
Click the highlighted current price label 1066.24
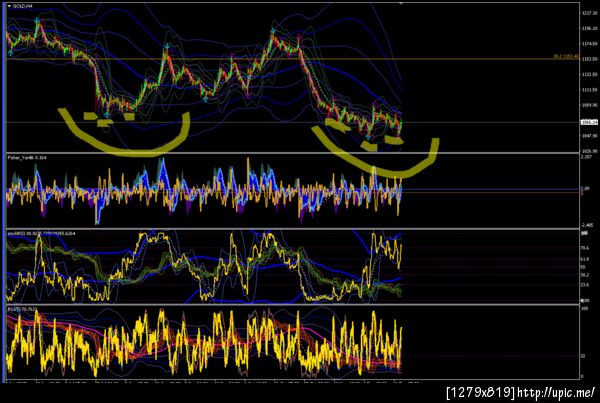point(589,122)
